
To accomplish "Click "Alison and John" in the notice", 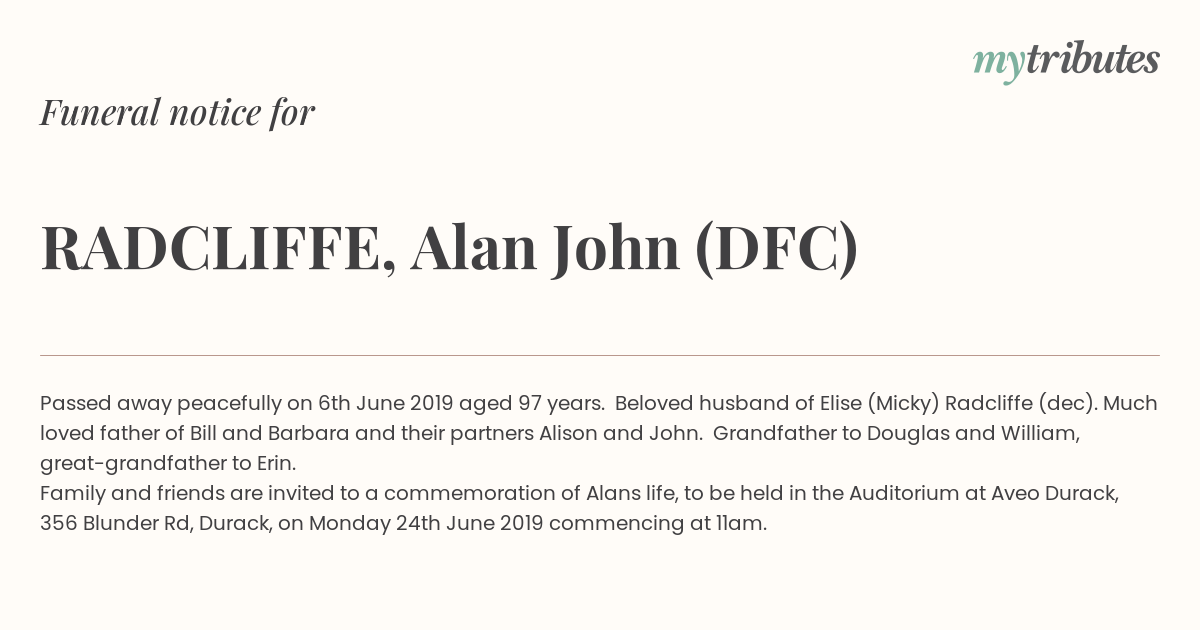I will [x=617, y=434].
